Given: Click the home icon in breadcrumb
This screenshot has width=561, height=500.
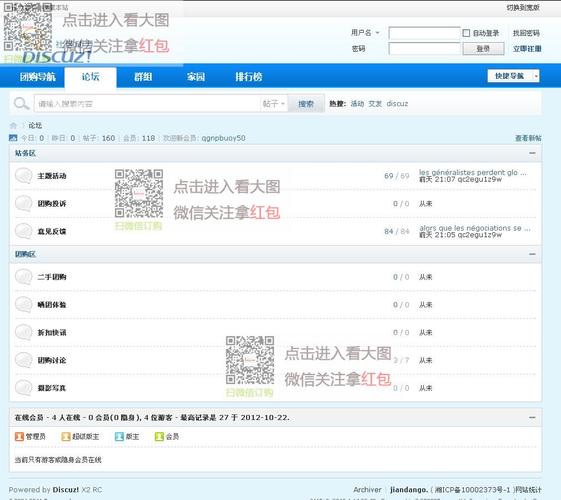Looking at the screenshot, I should [13, 125].
